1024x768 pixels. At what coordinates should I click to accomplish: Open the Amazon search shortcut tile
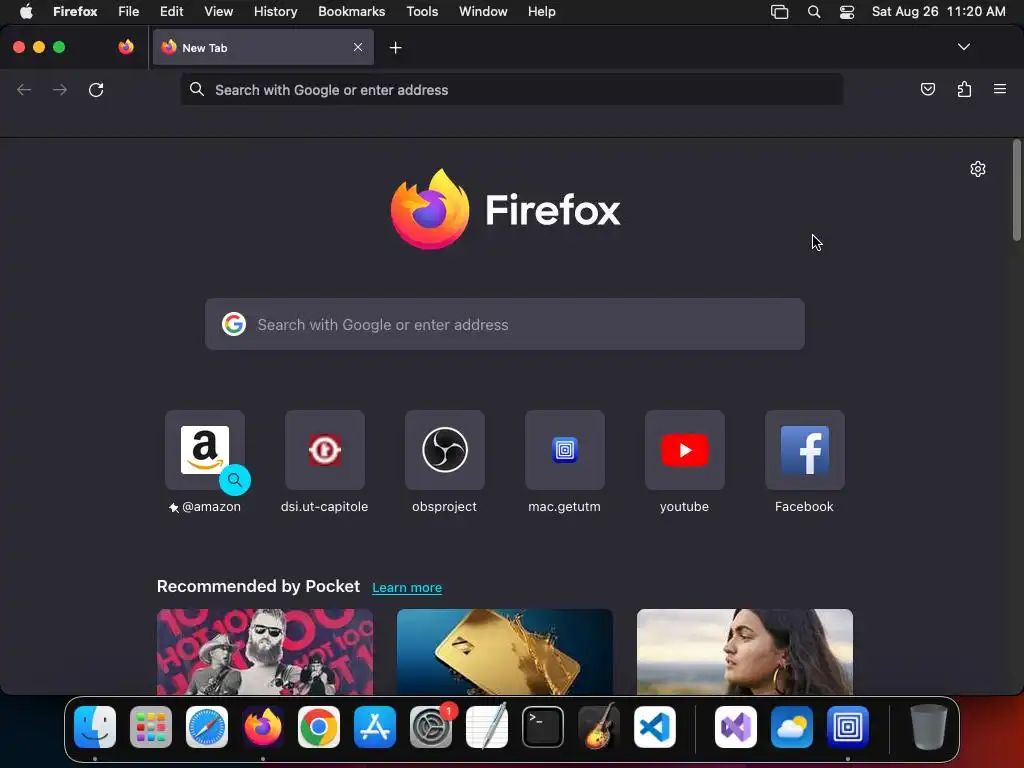pos(204,449)
